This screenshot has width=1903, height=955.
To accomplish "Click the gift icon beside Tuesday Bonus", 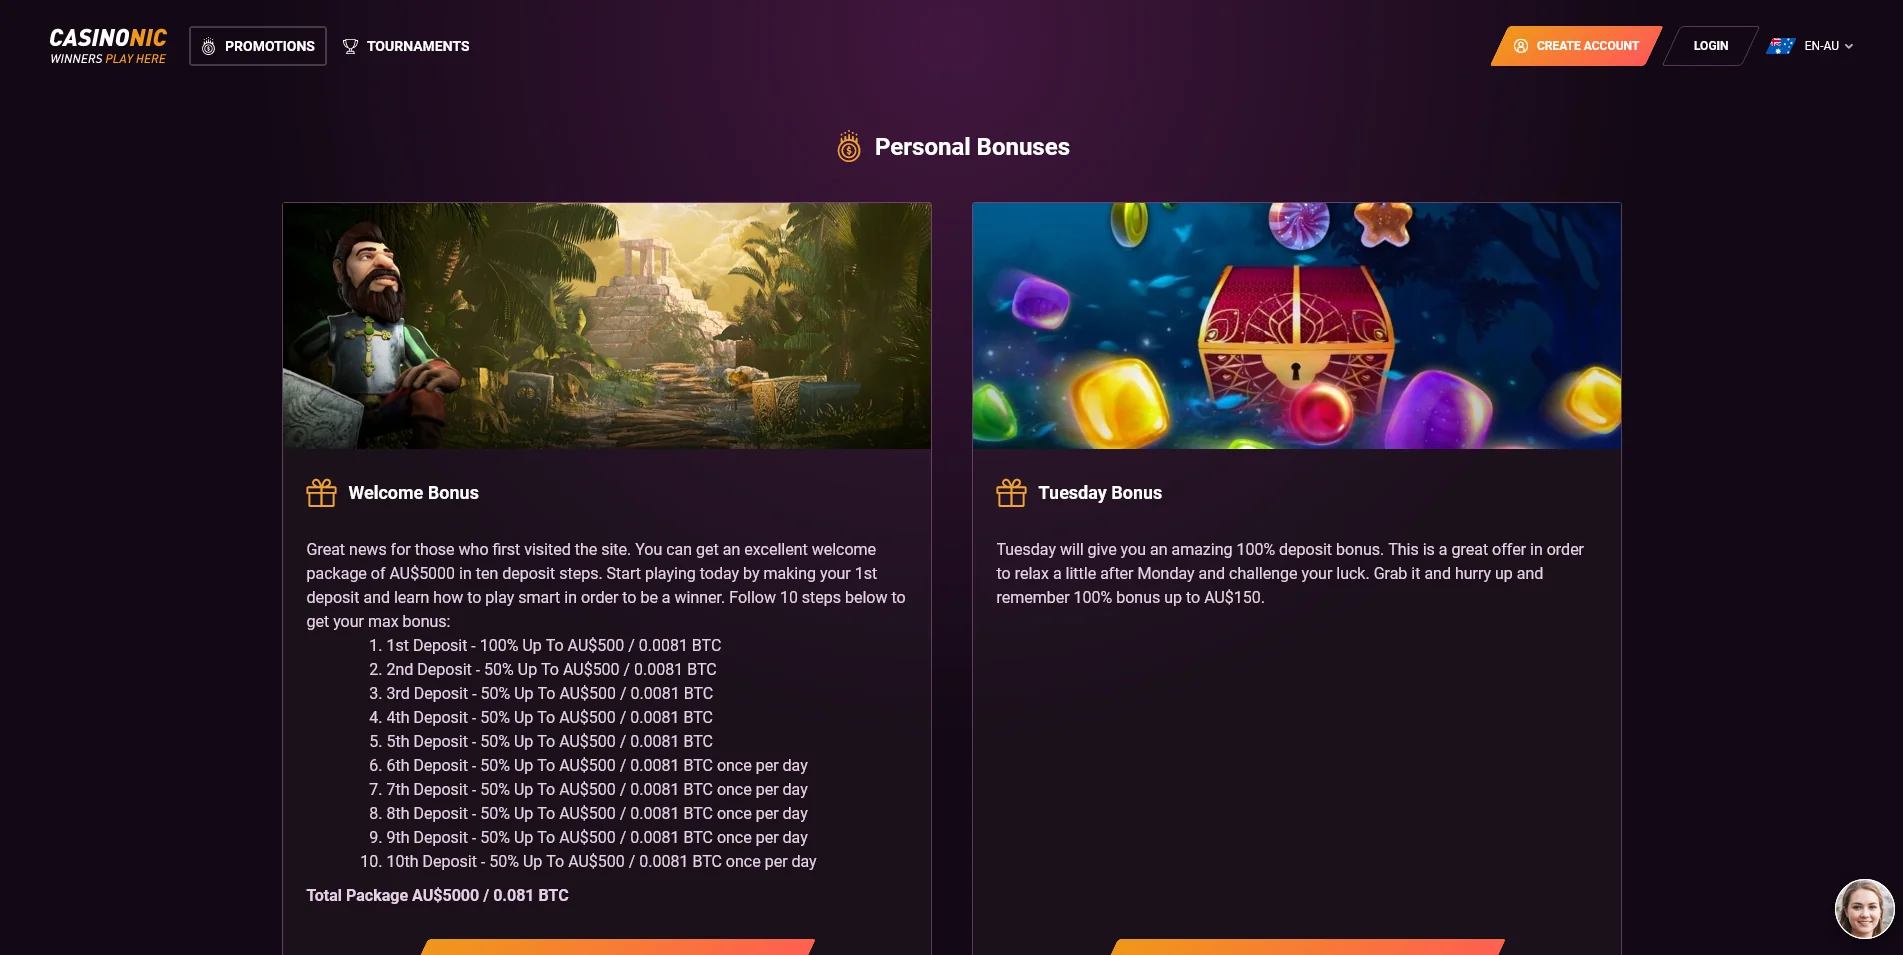I will (1011, 493).
